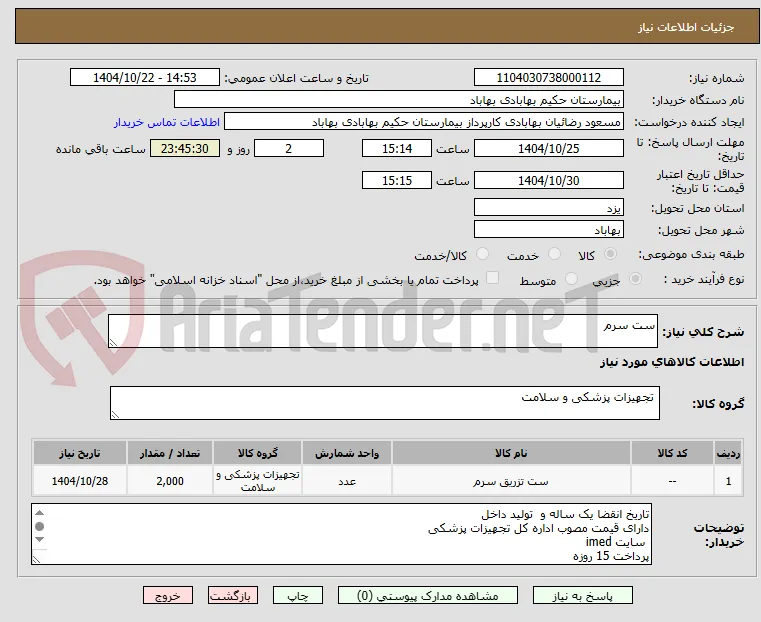Viewport: 761px width, 622px height.
Task: Click the remaining time field 23:45:30
Action: point(185,148)
